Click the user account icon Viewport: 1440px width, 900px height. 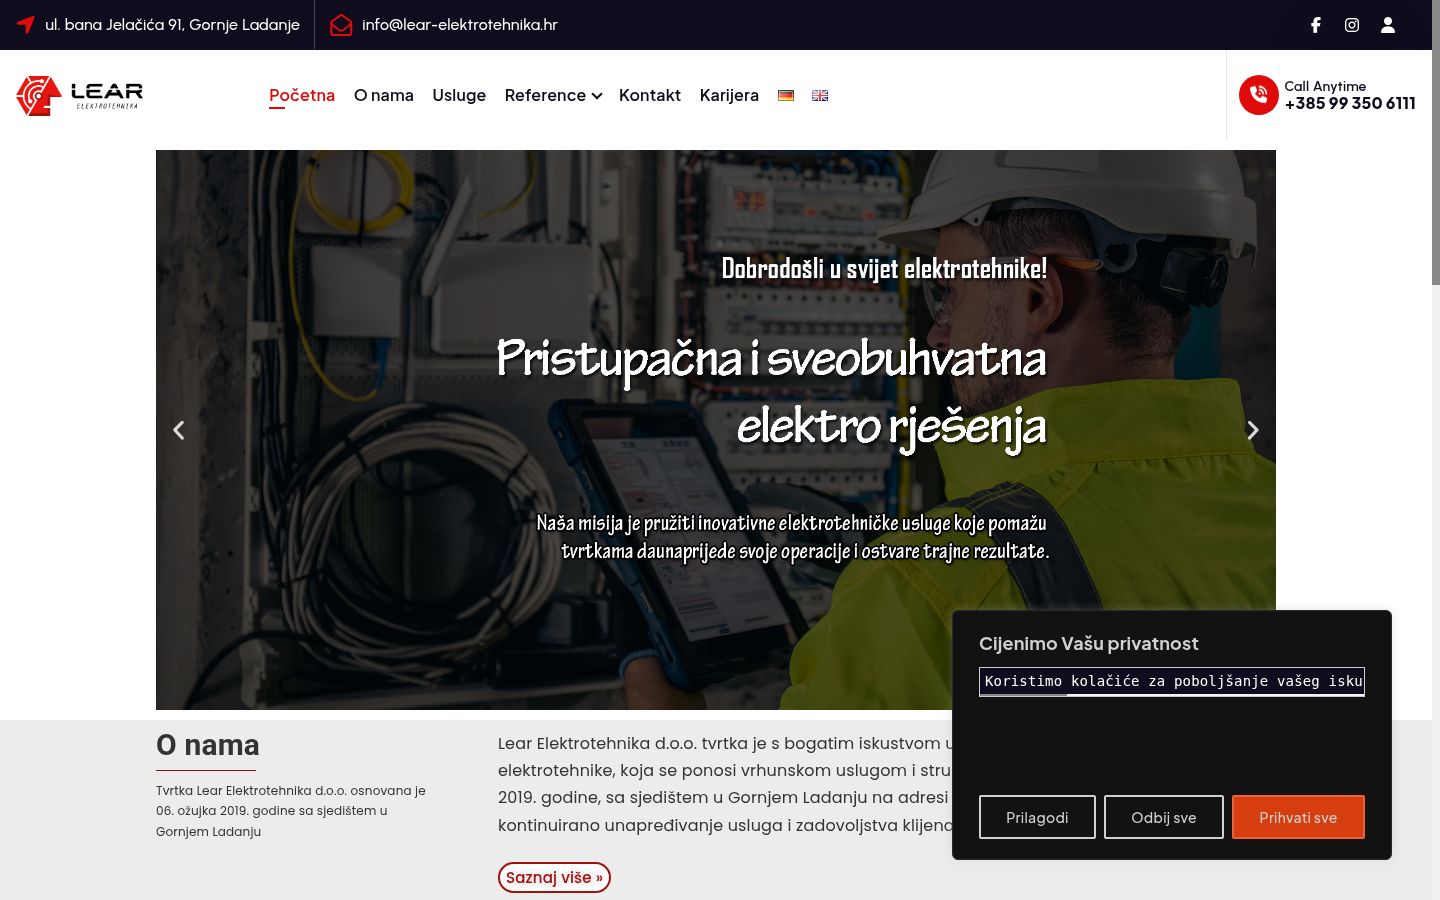(x=1388, y=25)
